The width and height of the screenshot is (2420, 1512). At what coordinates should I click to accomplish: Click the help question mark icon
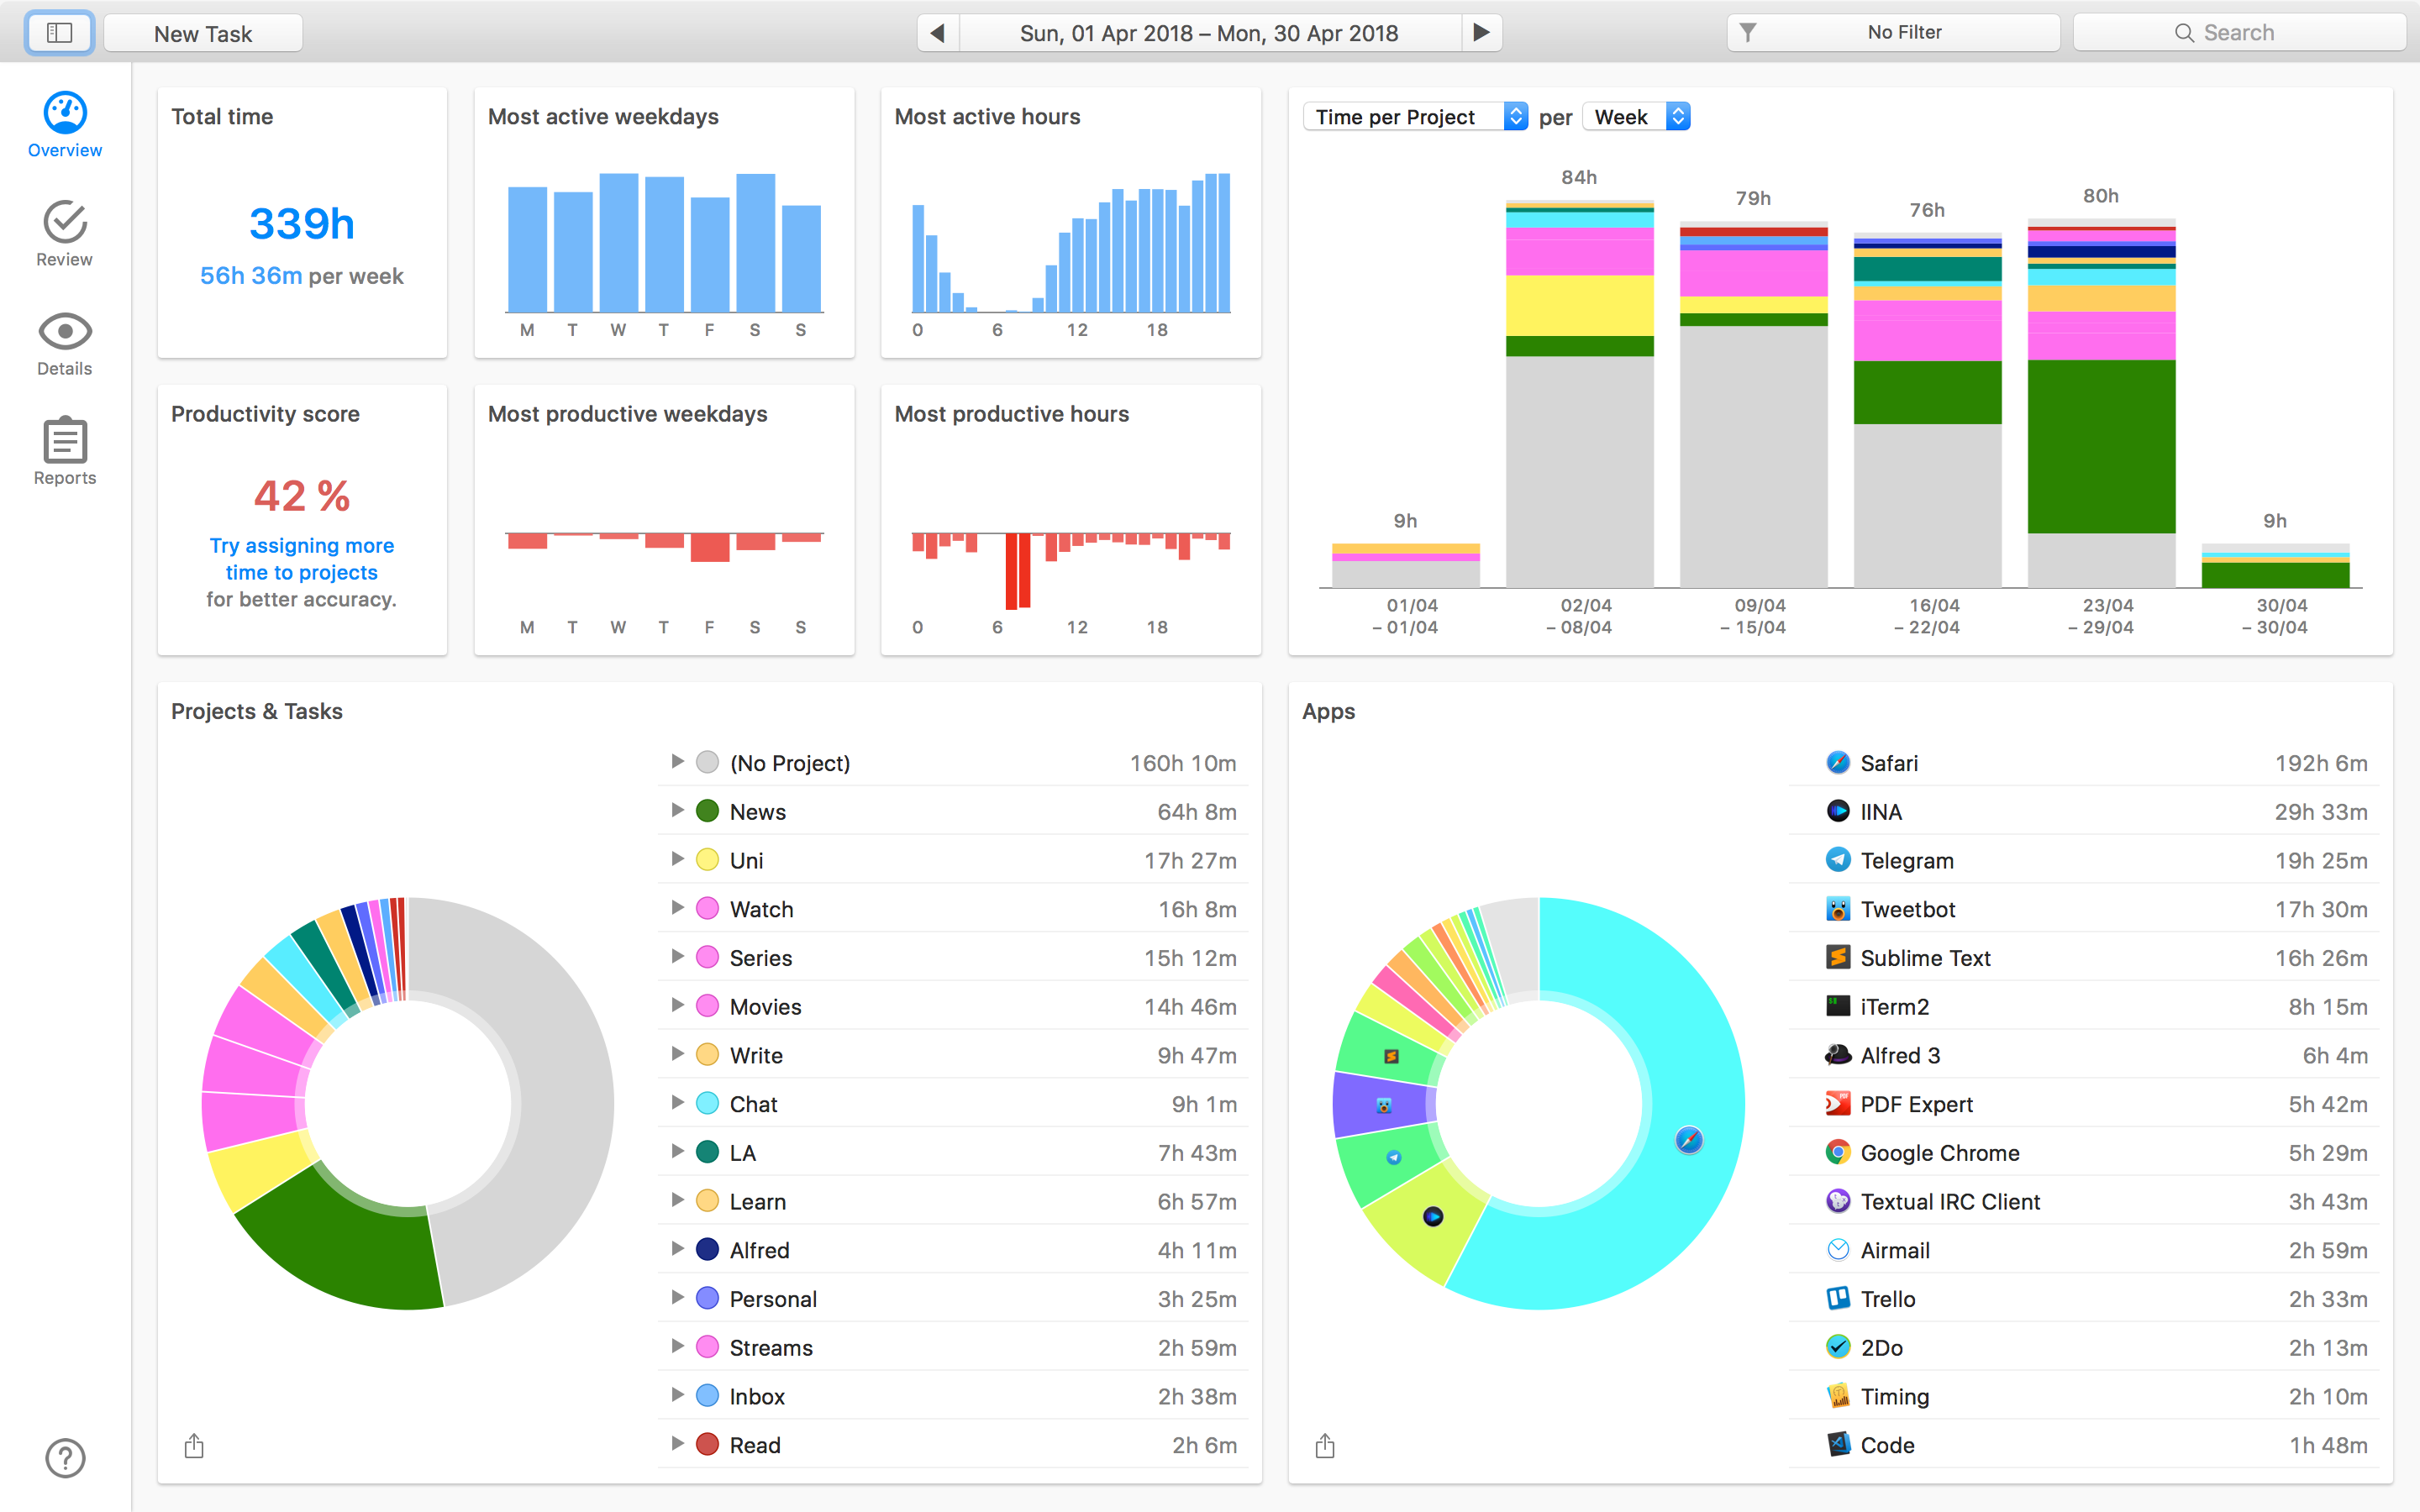(x=65, y=1458)
